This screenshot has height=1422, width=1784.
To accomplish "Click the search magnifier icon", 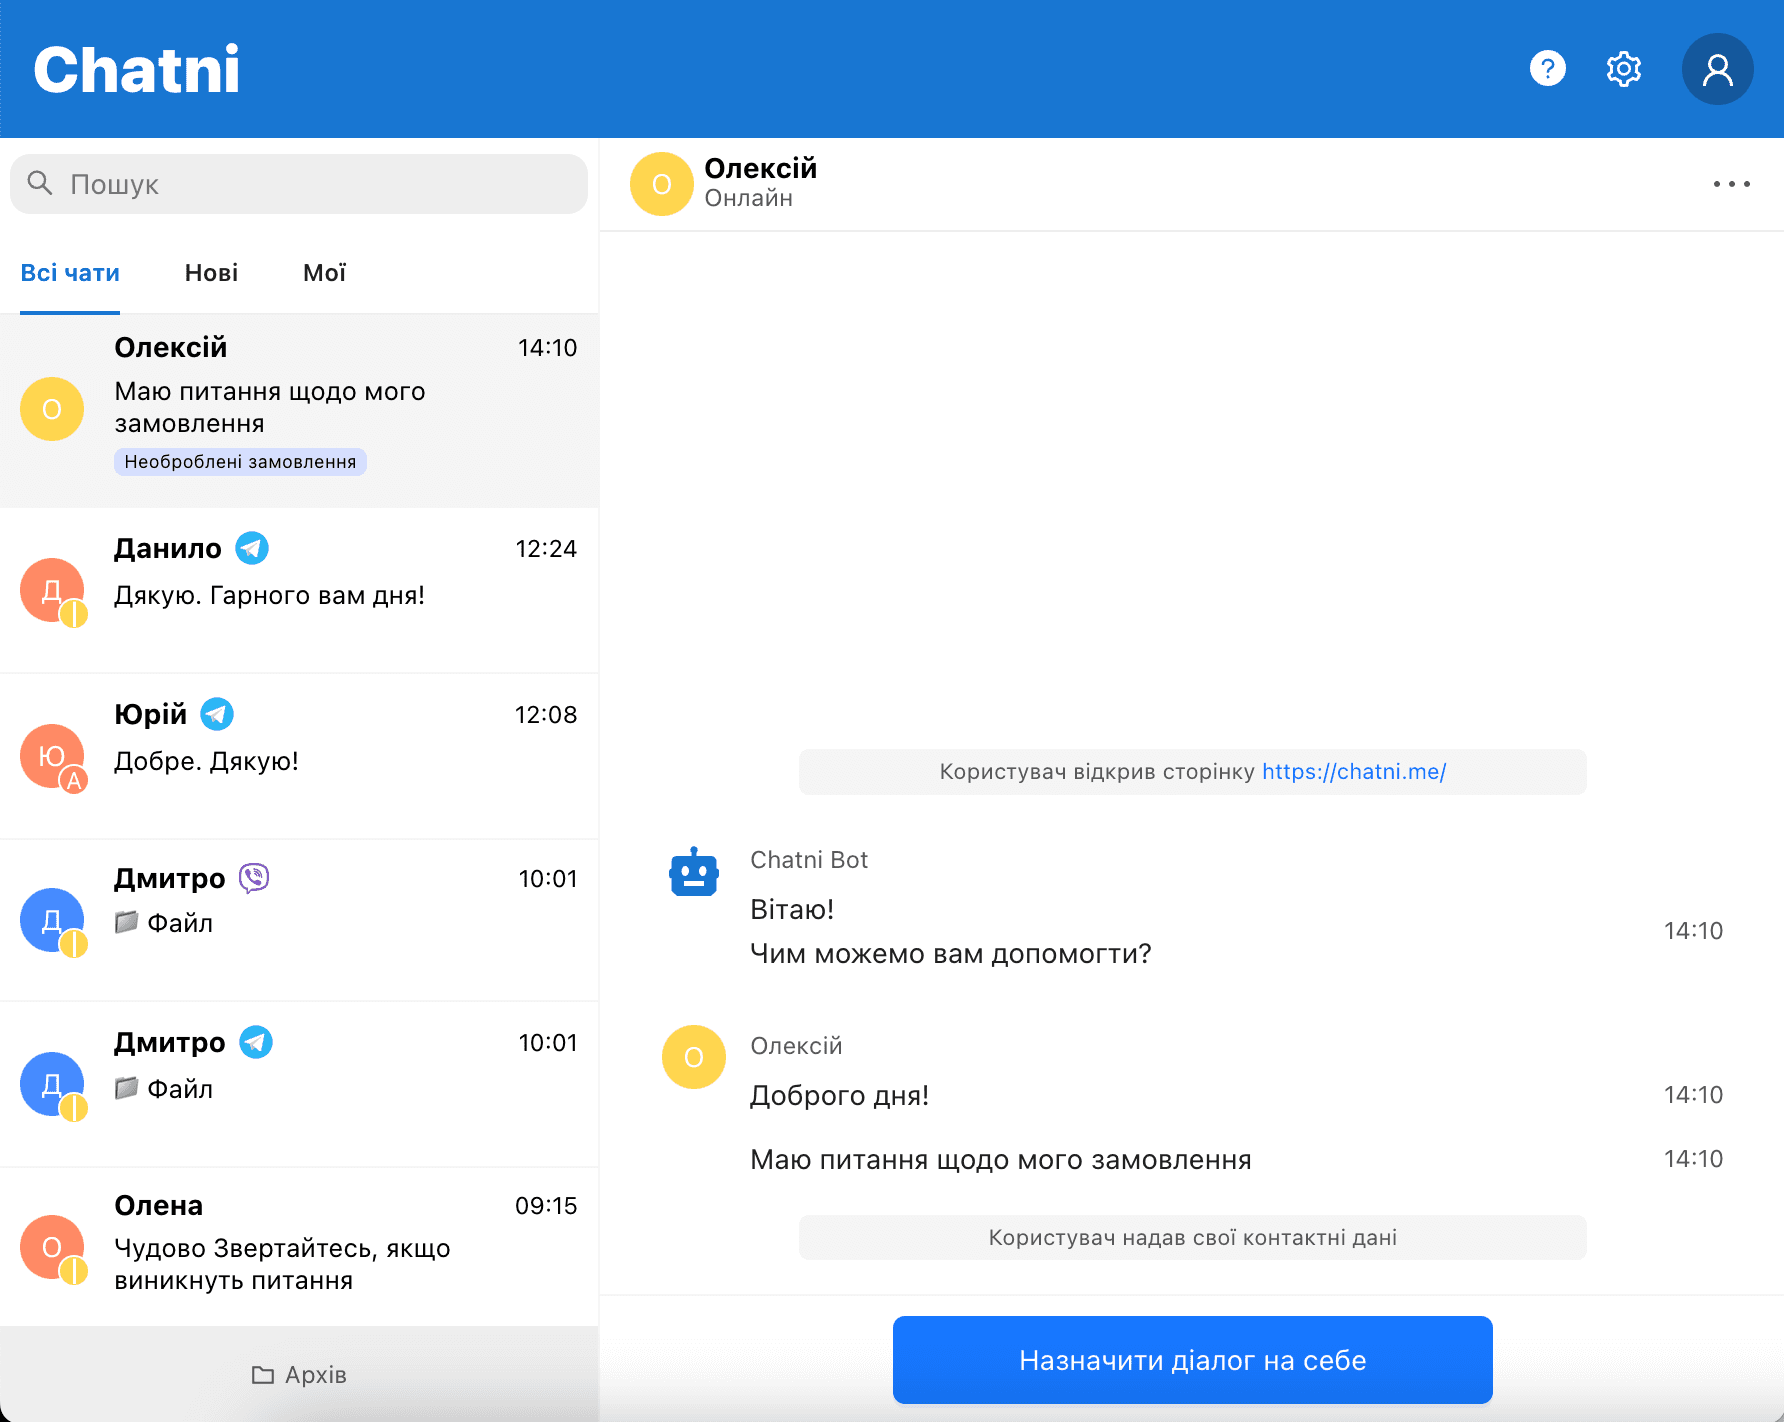I will coord(40,183).
